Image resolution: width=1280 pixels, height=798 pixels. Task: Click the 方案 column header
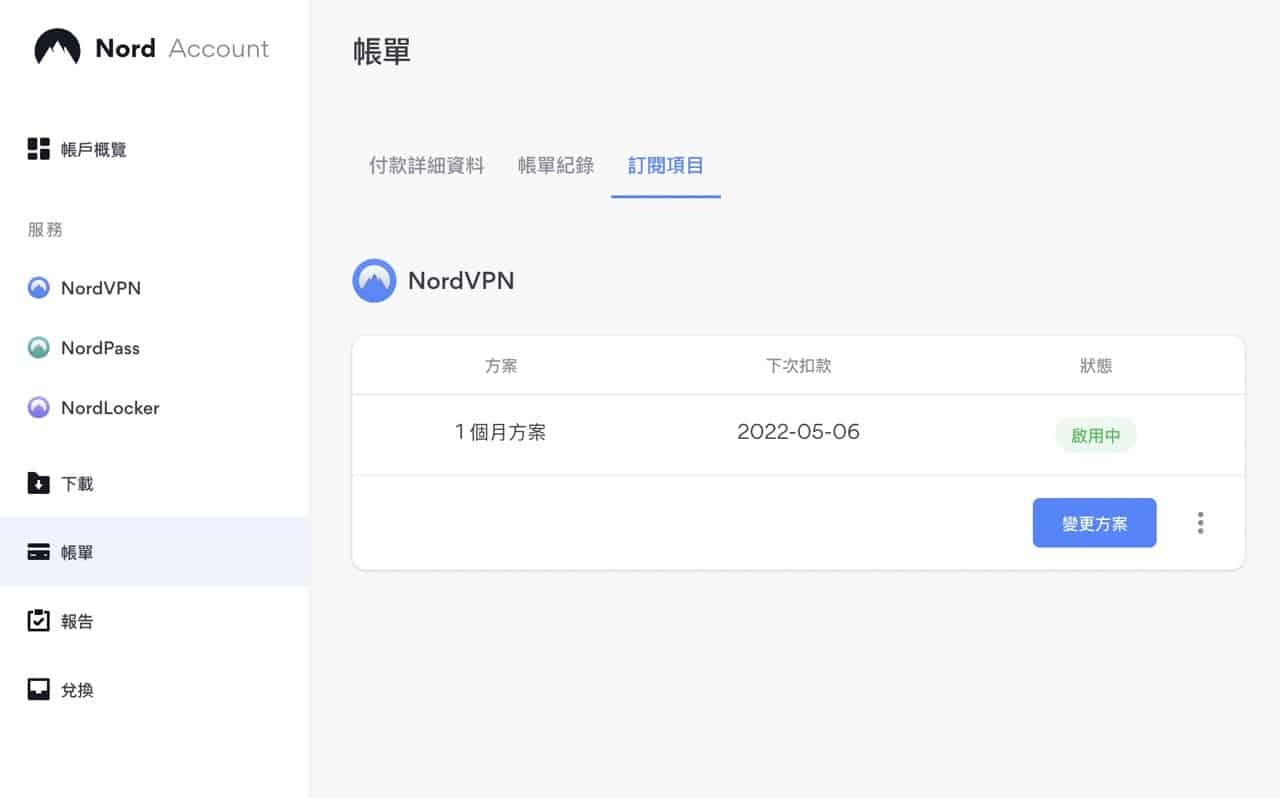pos(500,366)
